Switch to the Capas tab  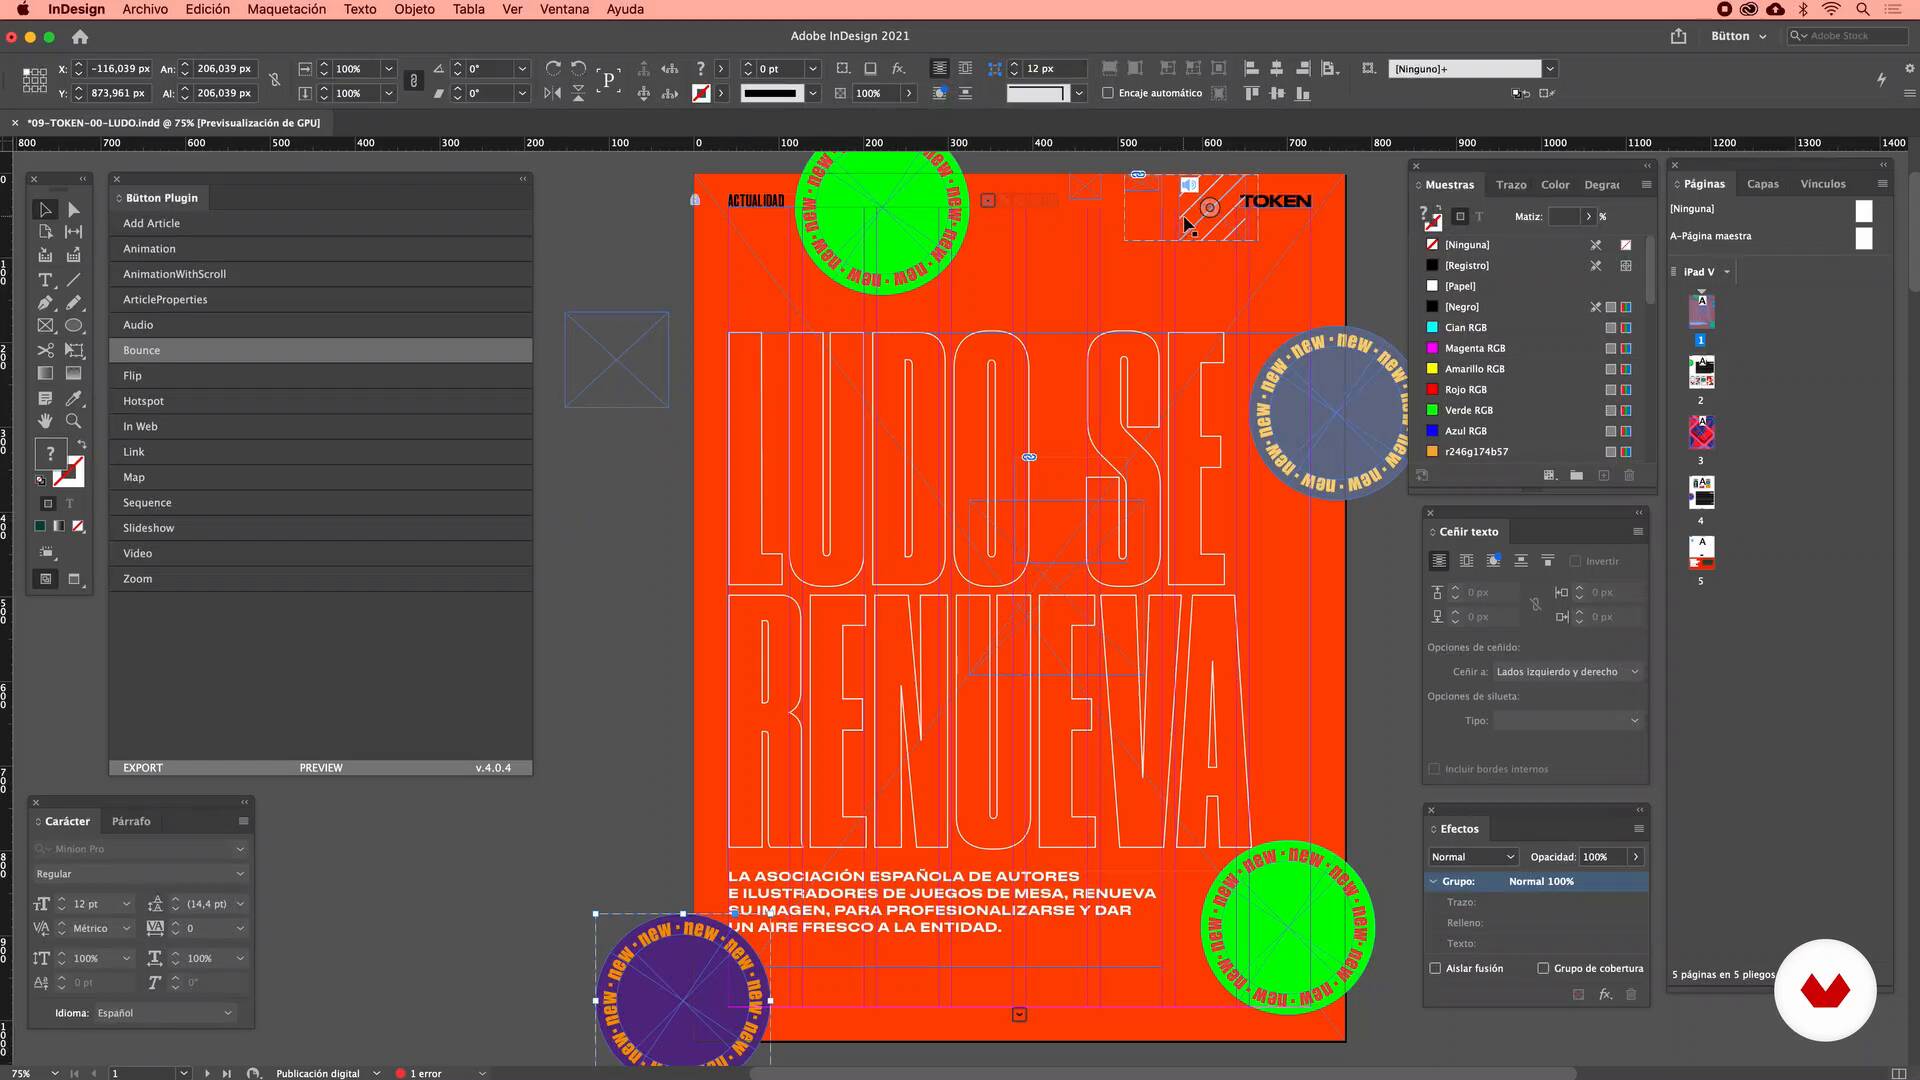1762,184
